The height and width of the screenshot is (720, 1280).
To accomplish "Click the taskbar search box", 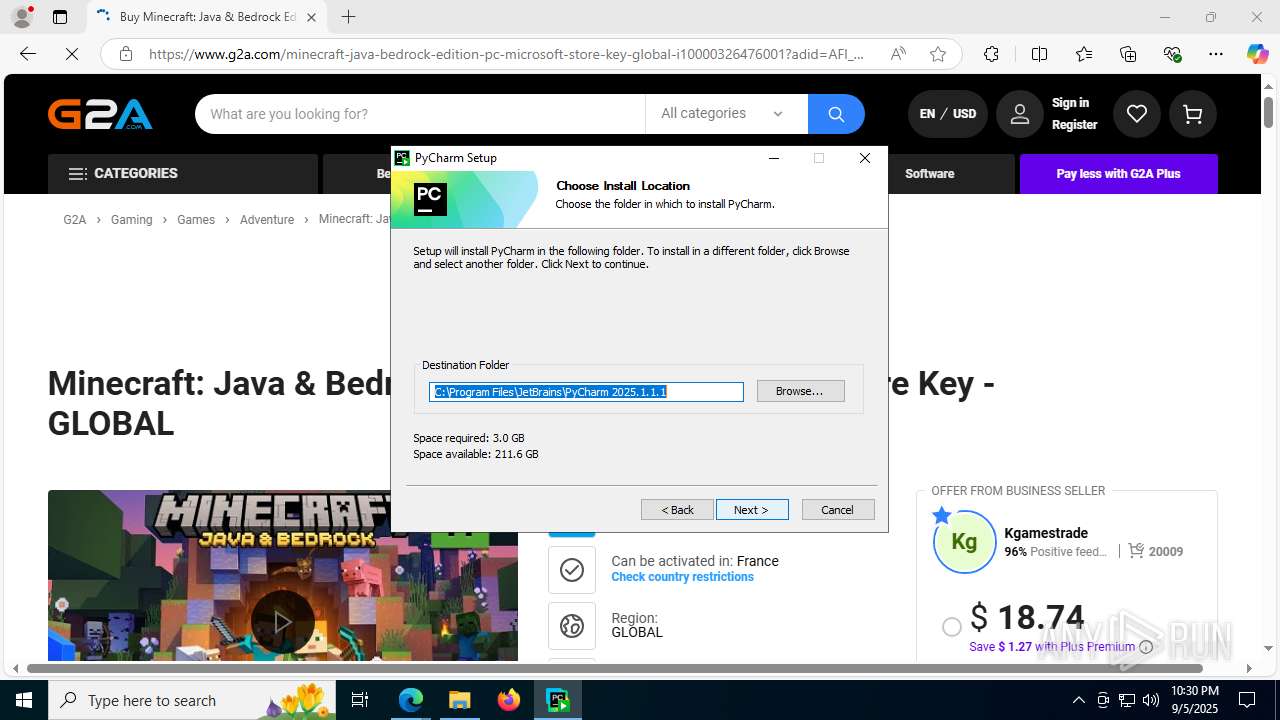I will click(x=194, y=700).
